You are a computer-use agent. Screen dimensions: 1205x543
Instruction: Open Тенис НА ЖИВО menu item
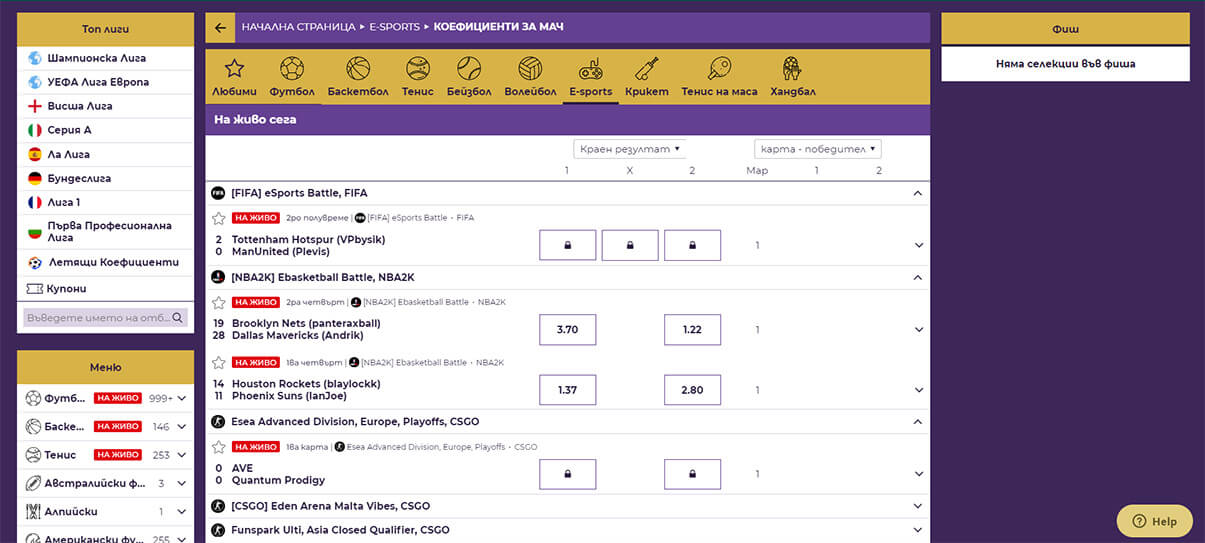[x=105, y=455]
